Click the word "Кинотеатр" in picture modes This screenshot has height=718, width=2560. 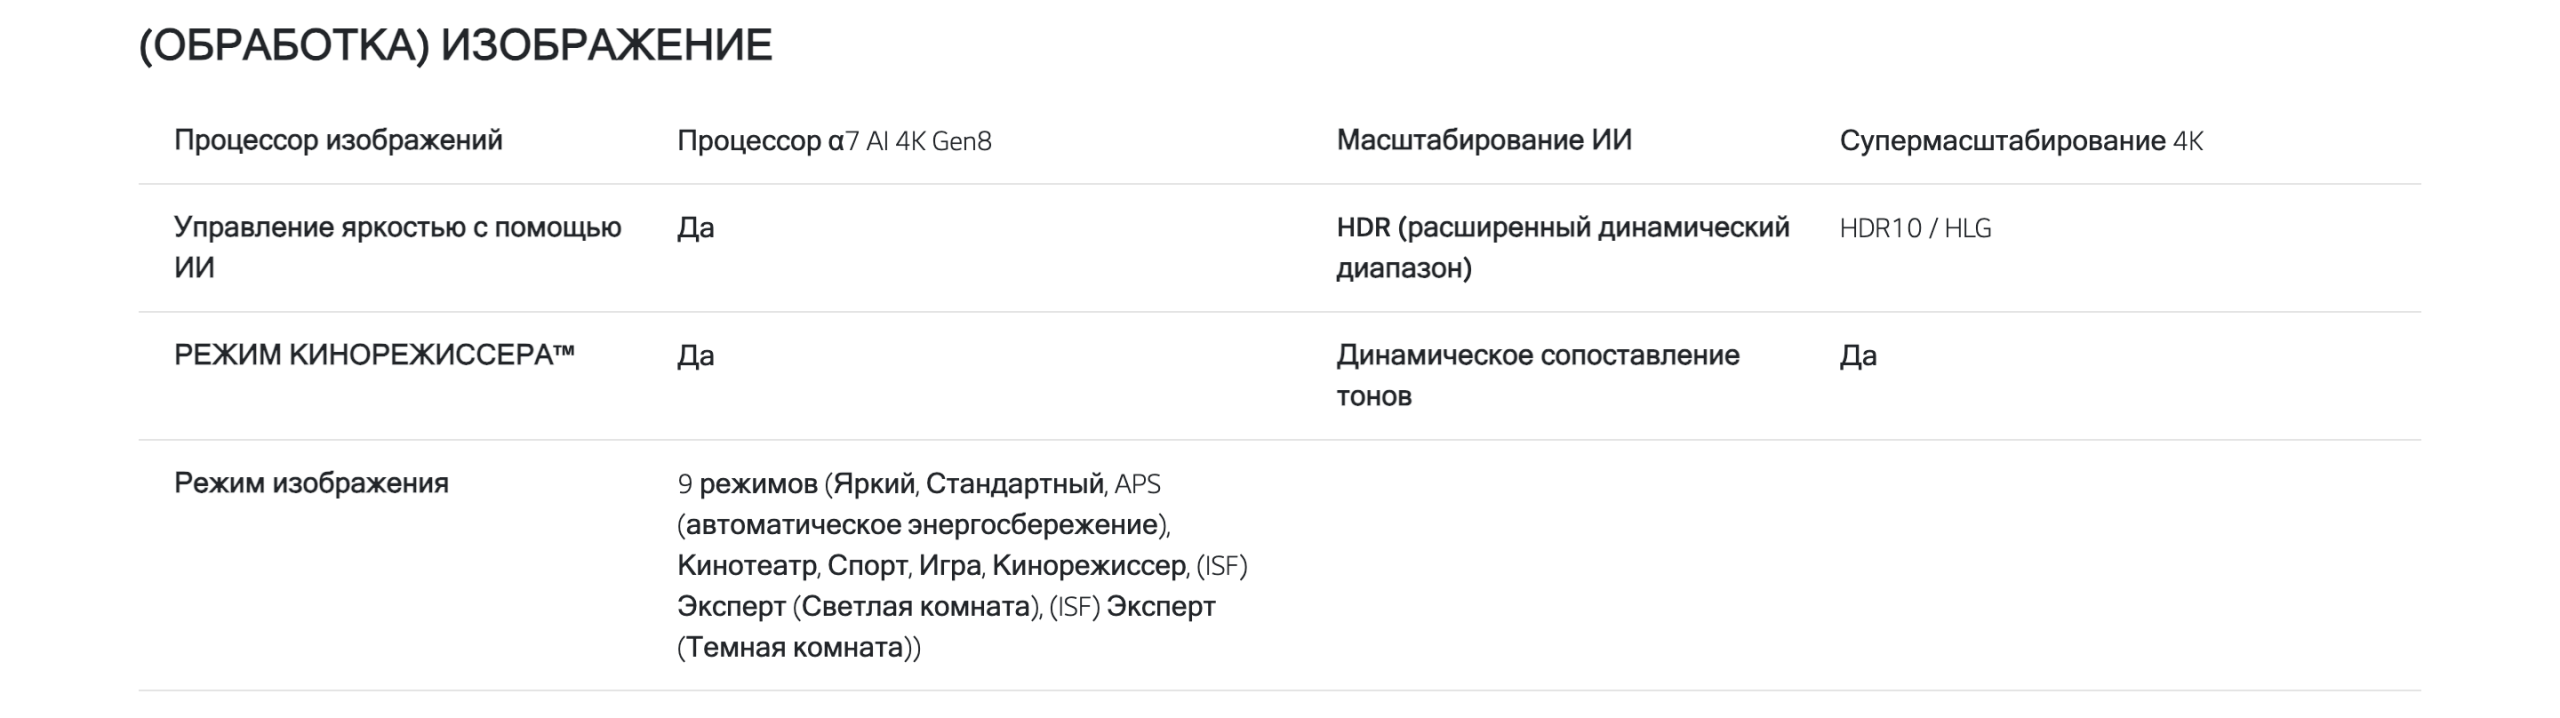(x=746, y=566)
